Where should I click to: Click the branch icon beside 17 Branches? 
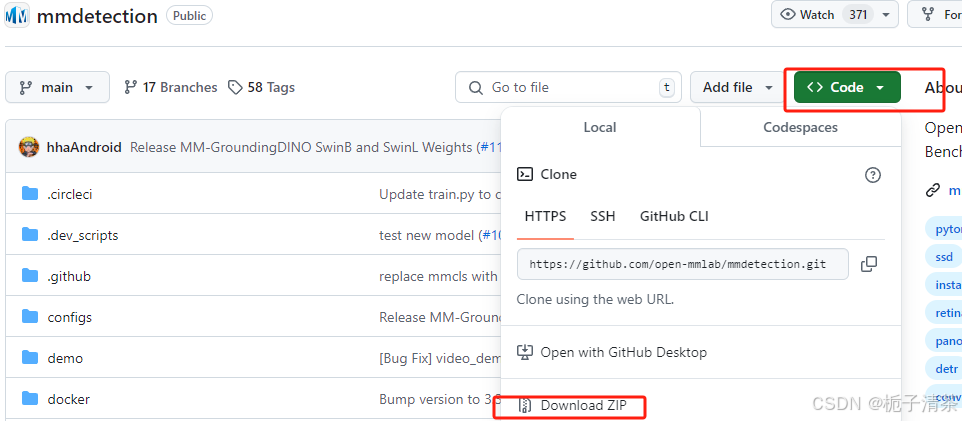(x=130, y=87)
